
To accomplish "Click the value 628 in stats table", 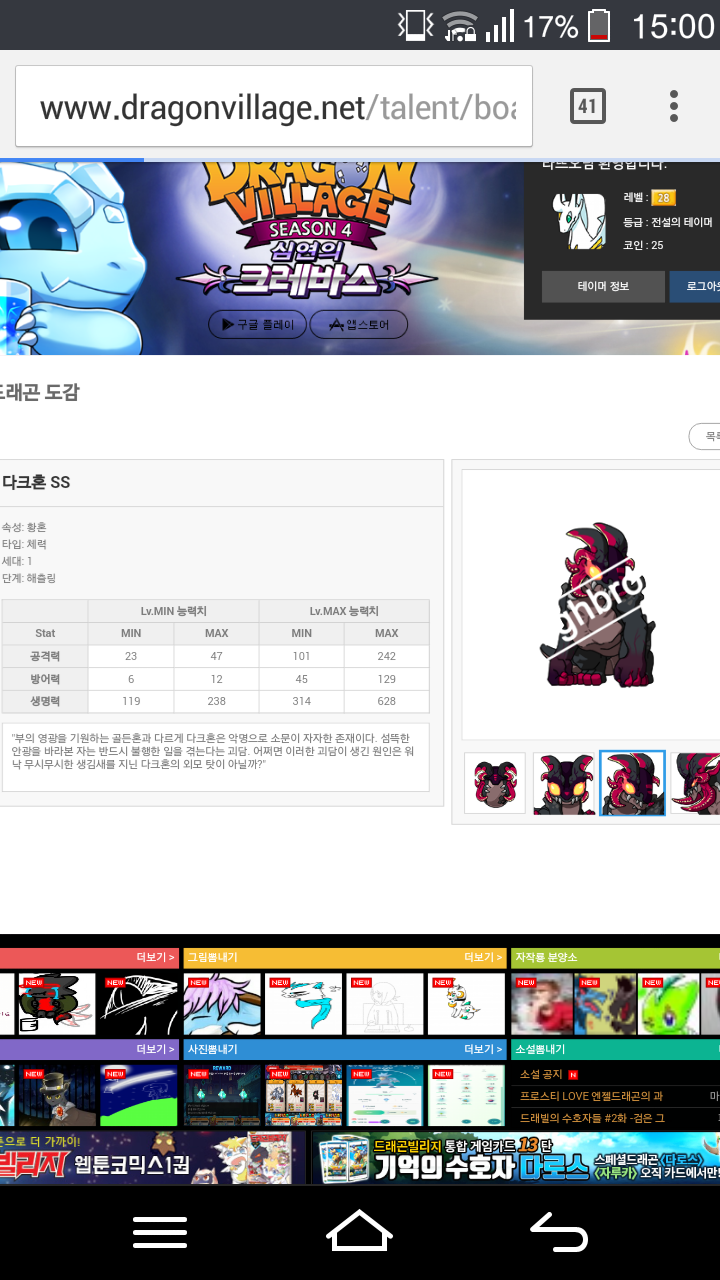I will pos(387,701).
